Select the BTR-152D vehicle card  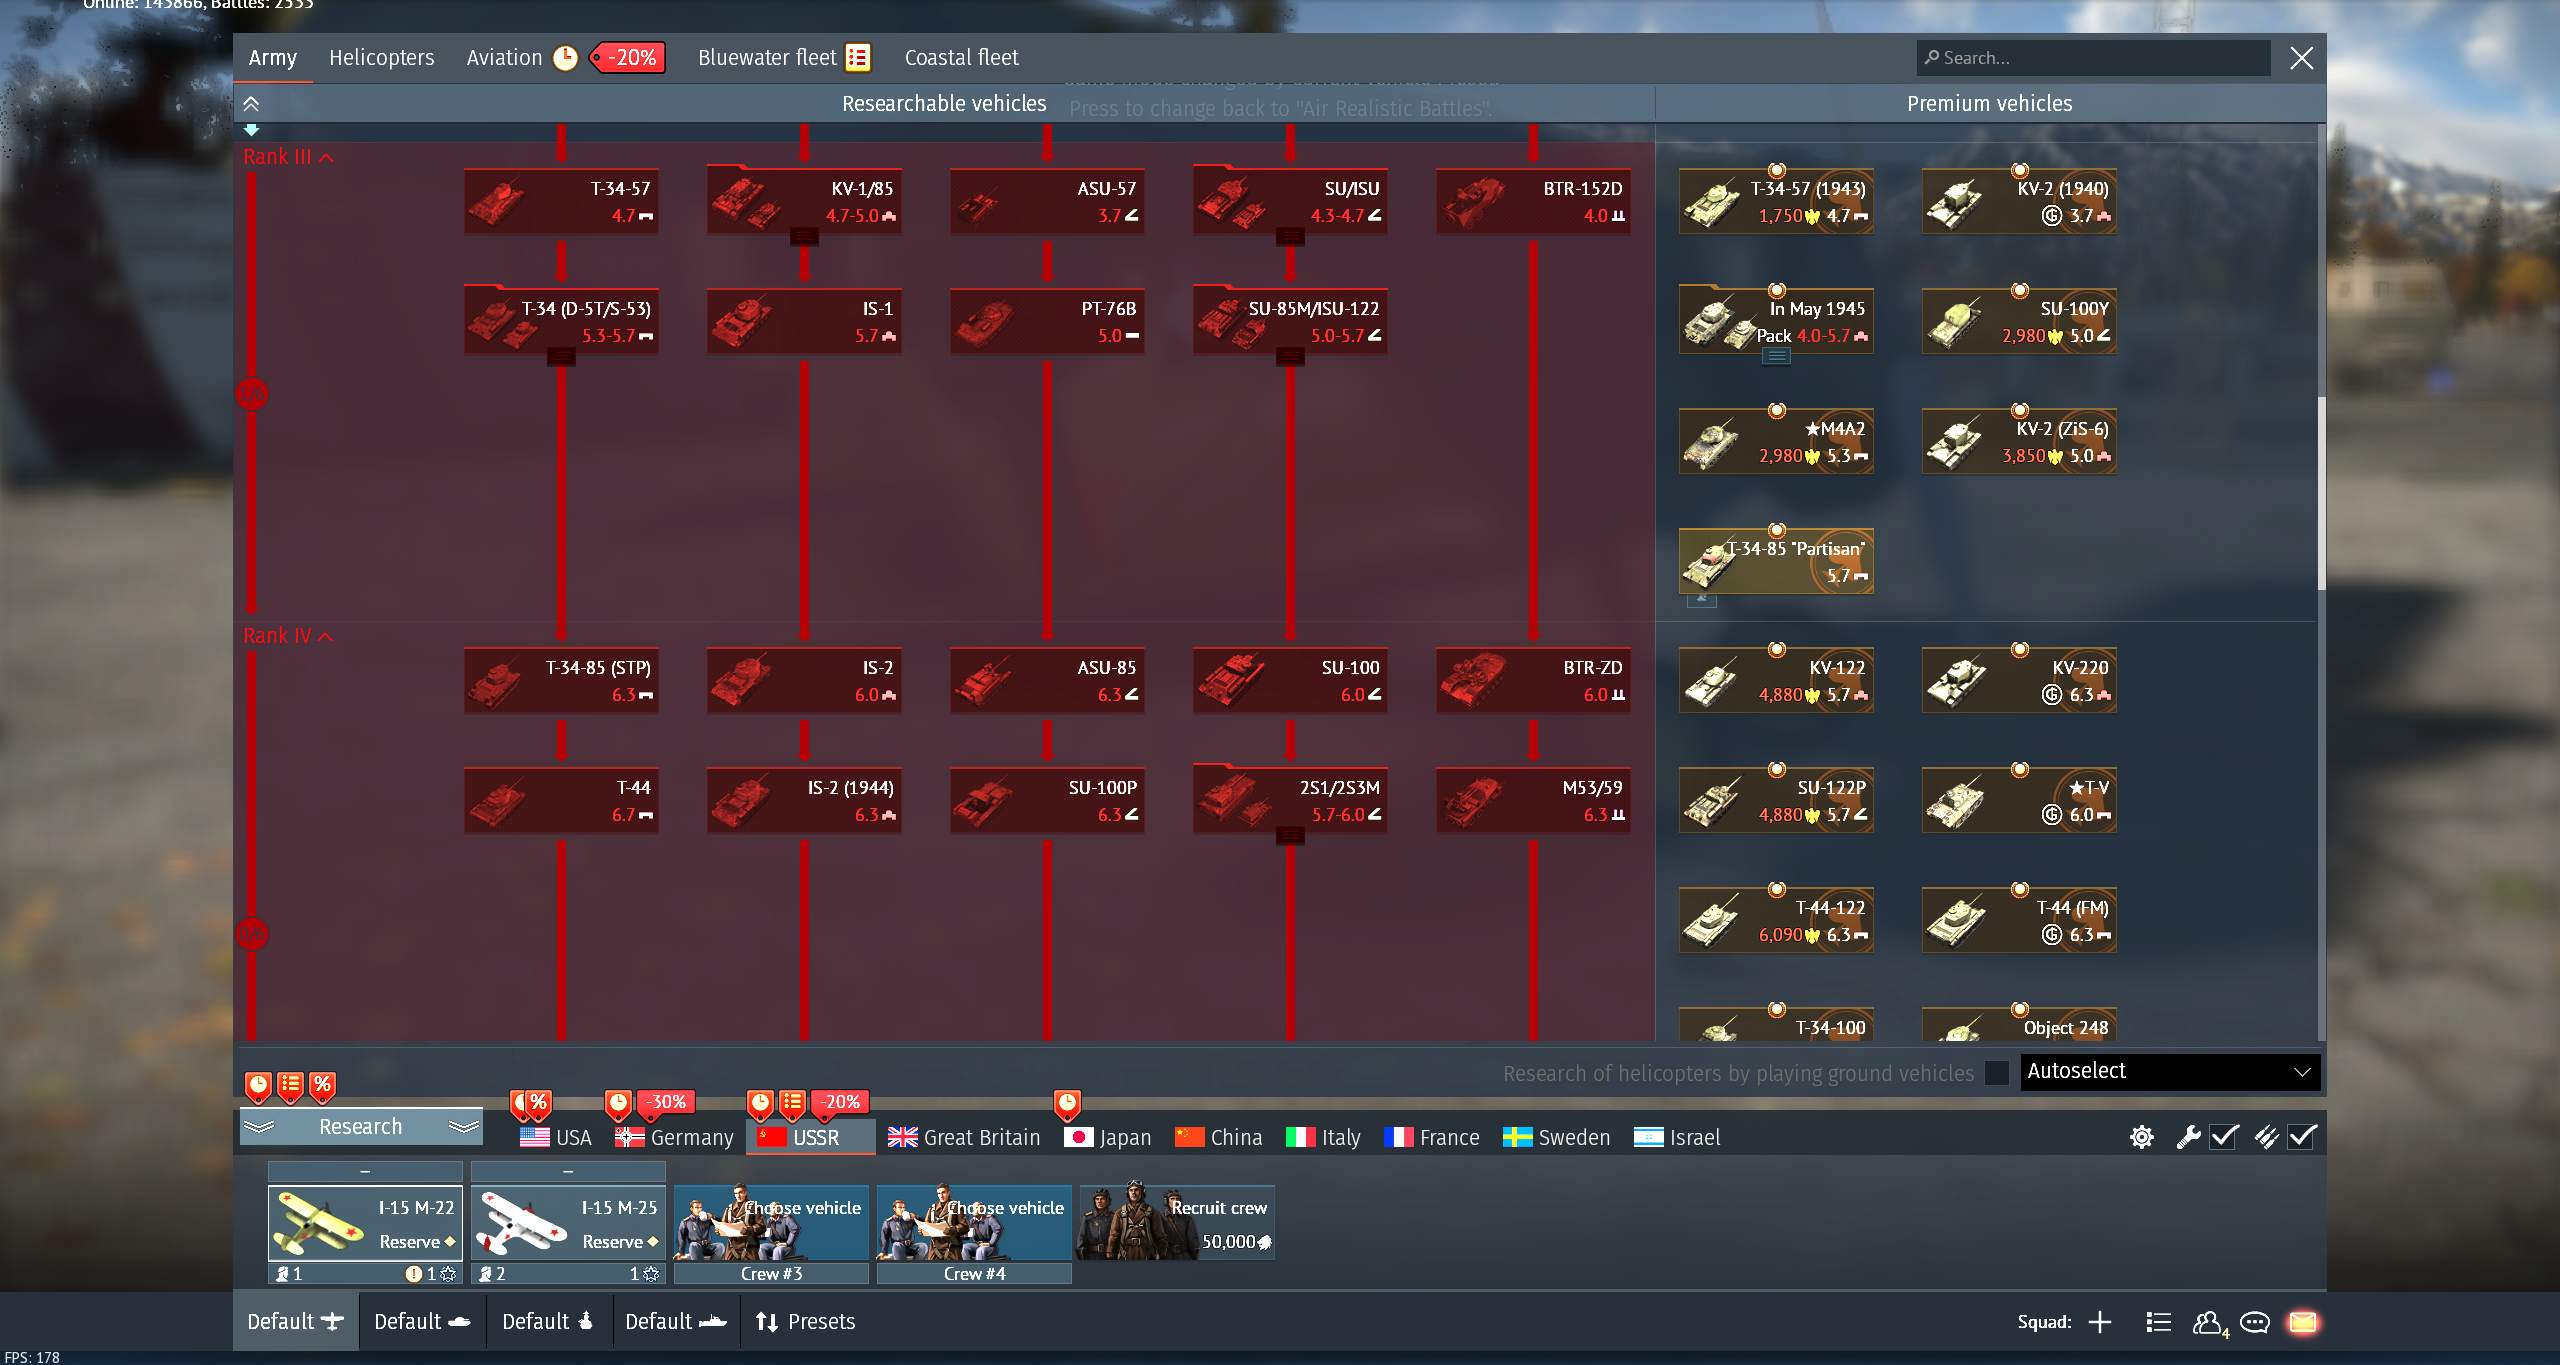1533,201
